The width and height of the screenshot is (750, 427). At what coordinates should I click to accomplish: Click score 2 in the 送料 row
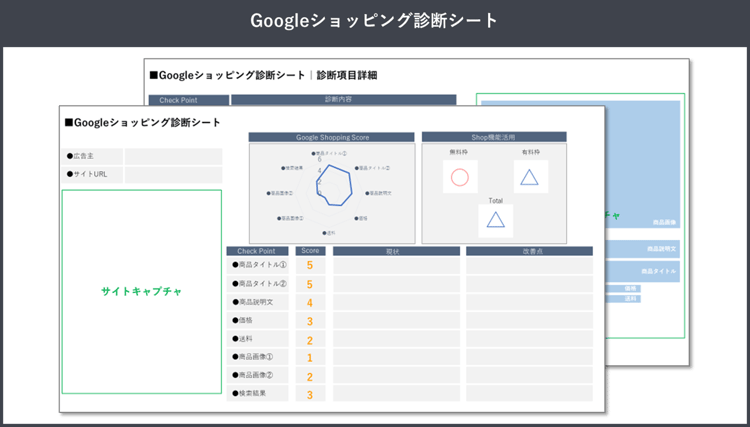pos(310,340)
